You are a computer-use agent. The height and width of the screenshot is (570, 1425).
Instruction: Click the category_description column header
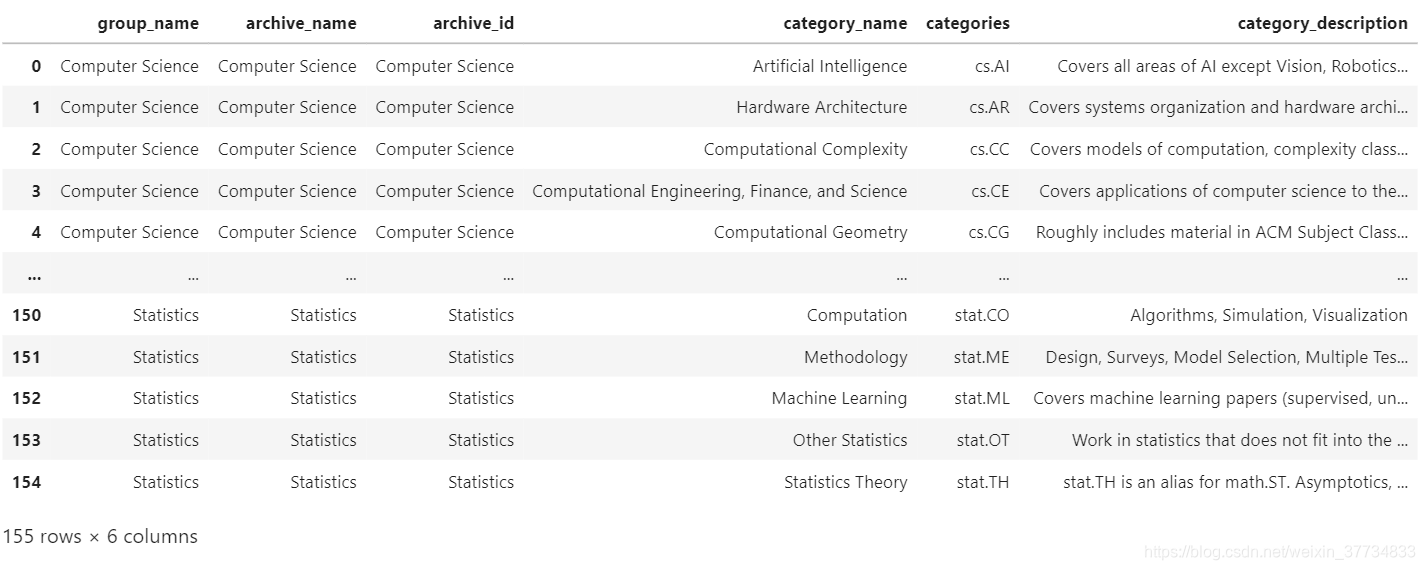click(x=1322, y=23)
